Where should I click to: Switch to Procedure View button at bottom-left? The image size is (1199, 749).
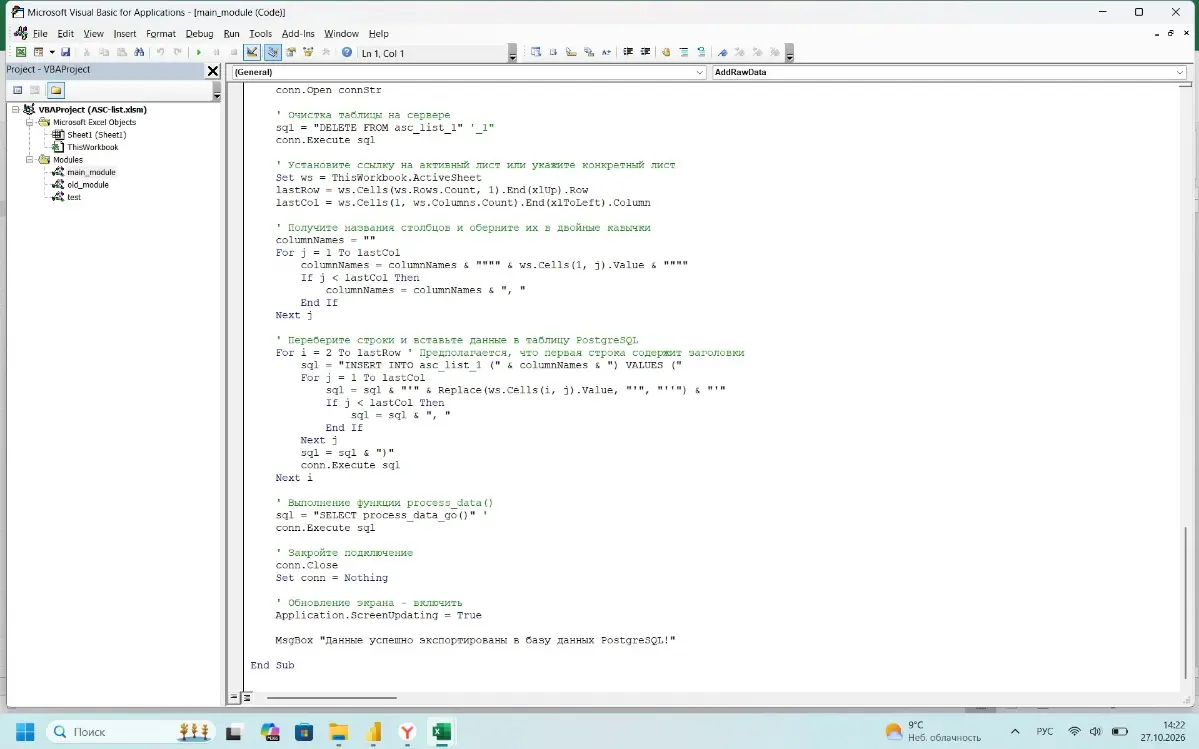pyautogui.click(x=235, y=697)
